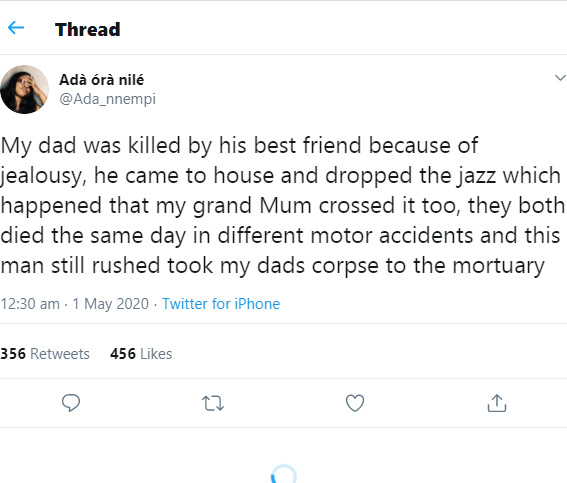Open Adà órà nilé's profile picture
The height and width of the screenshot is (483, 567).
coord(24,89)
